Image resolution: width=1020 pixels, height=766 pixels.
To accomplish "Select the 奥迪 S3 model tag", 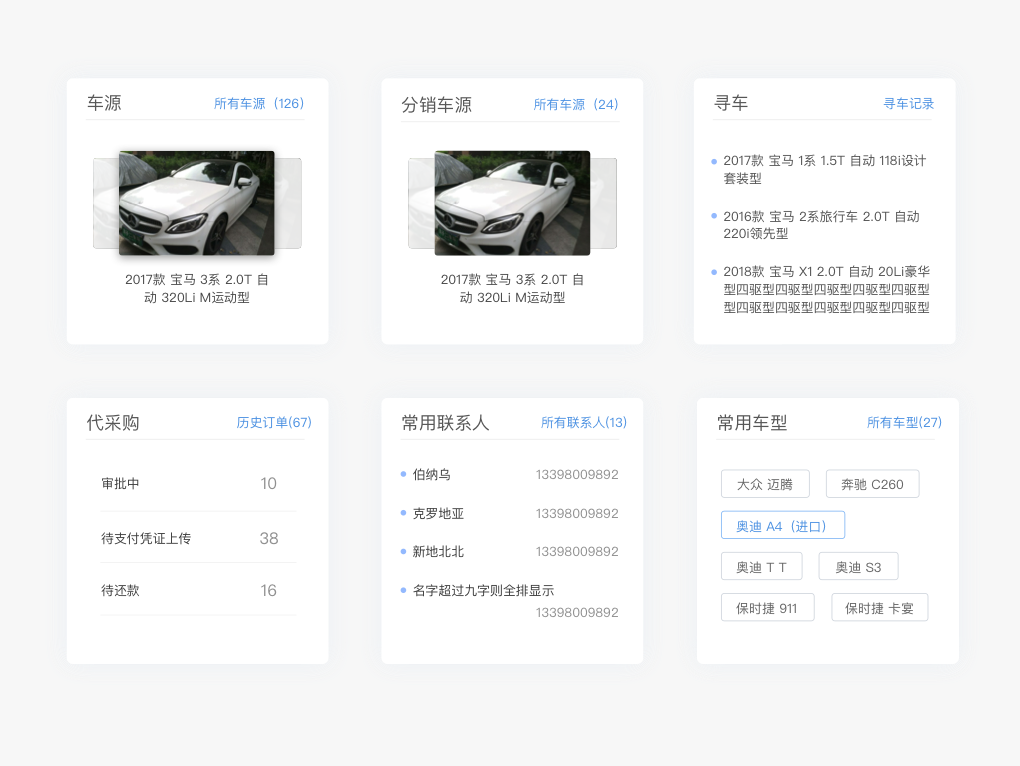I will click(x=858, y=566).
